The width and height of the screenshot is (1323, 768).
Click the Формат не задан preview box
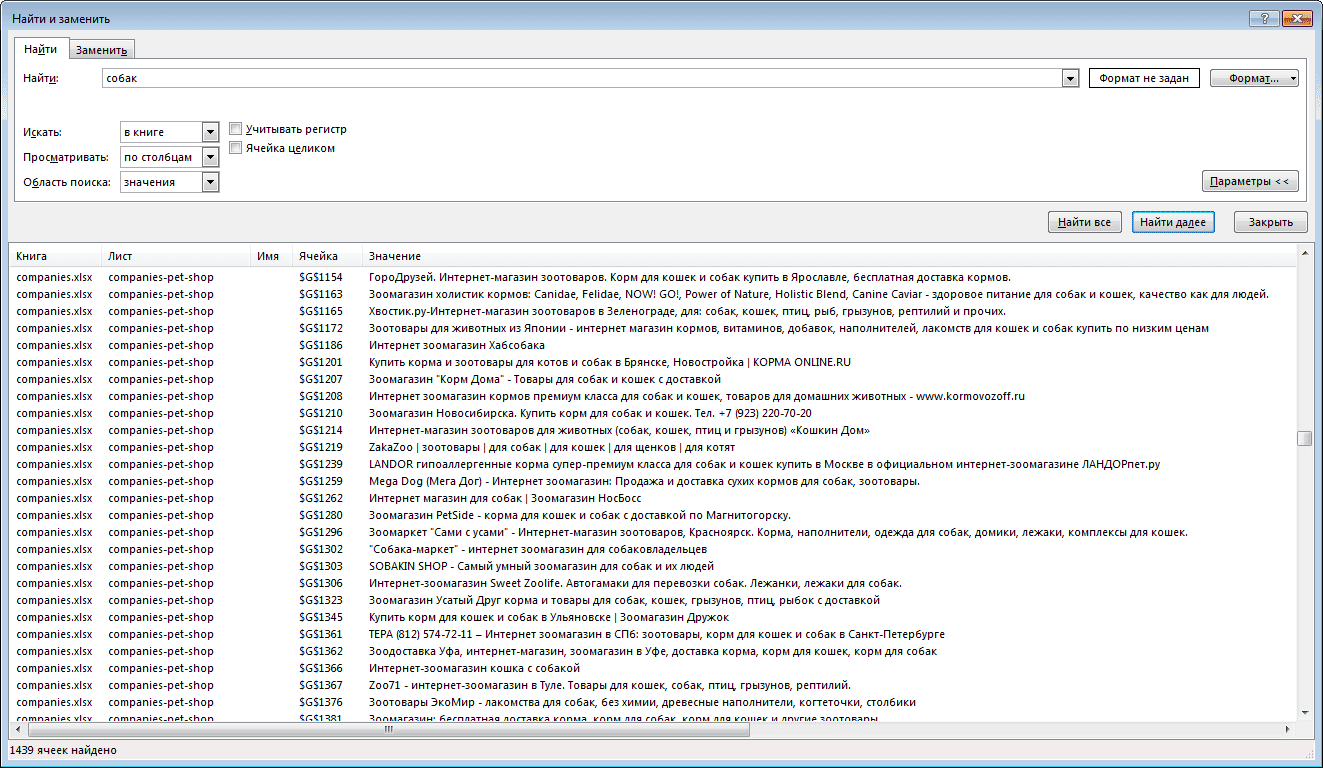(x=1144, y=78)
